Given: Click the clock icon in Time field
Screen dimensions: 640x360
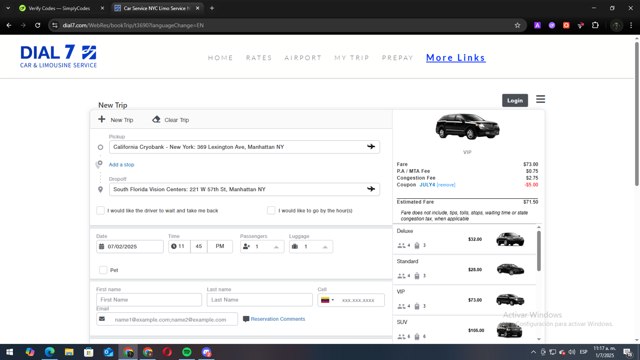Looking at the screenshot, I should (x=174, y=246).
